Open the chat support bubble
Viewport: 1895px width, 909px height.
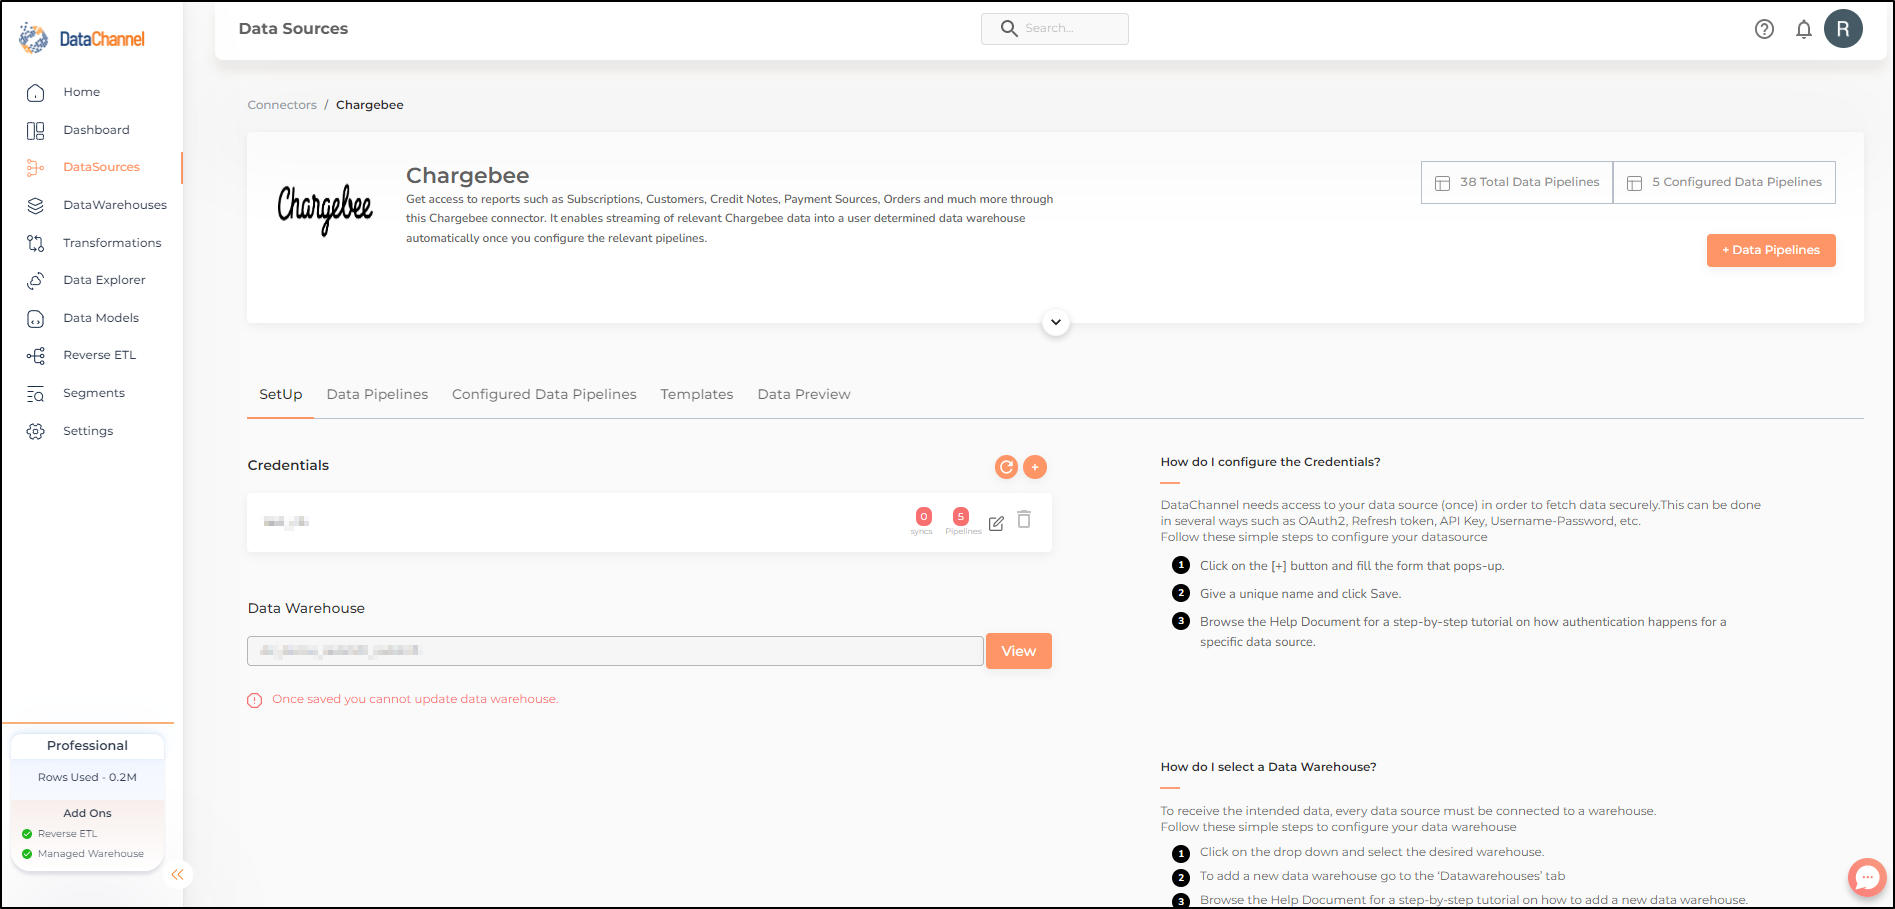point(1867,878)
